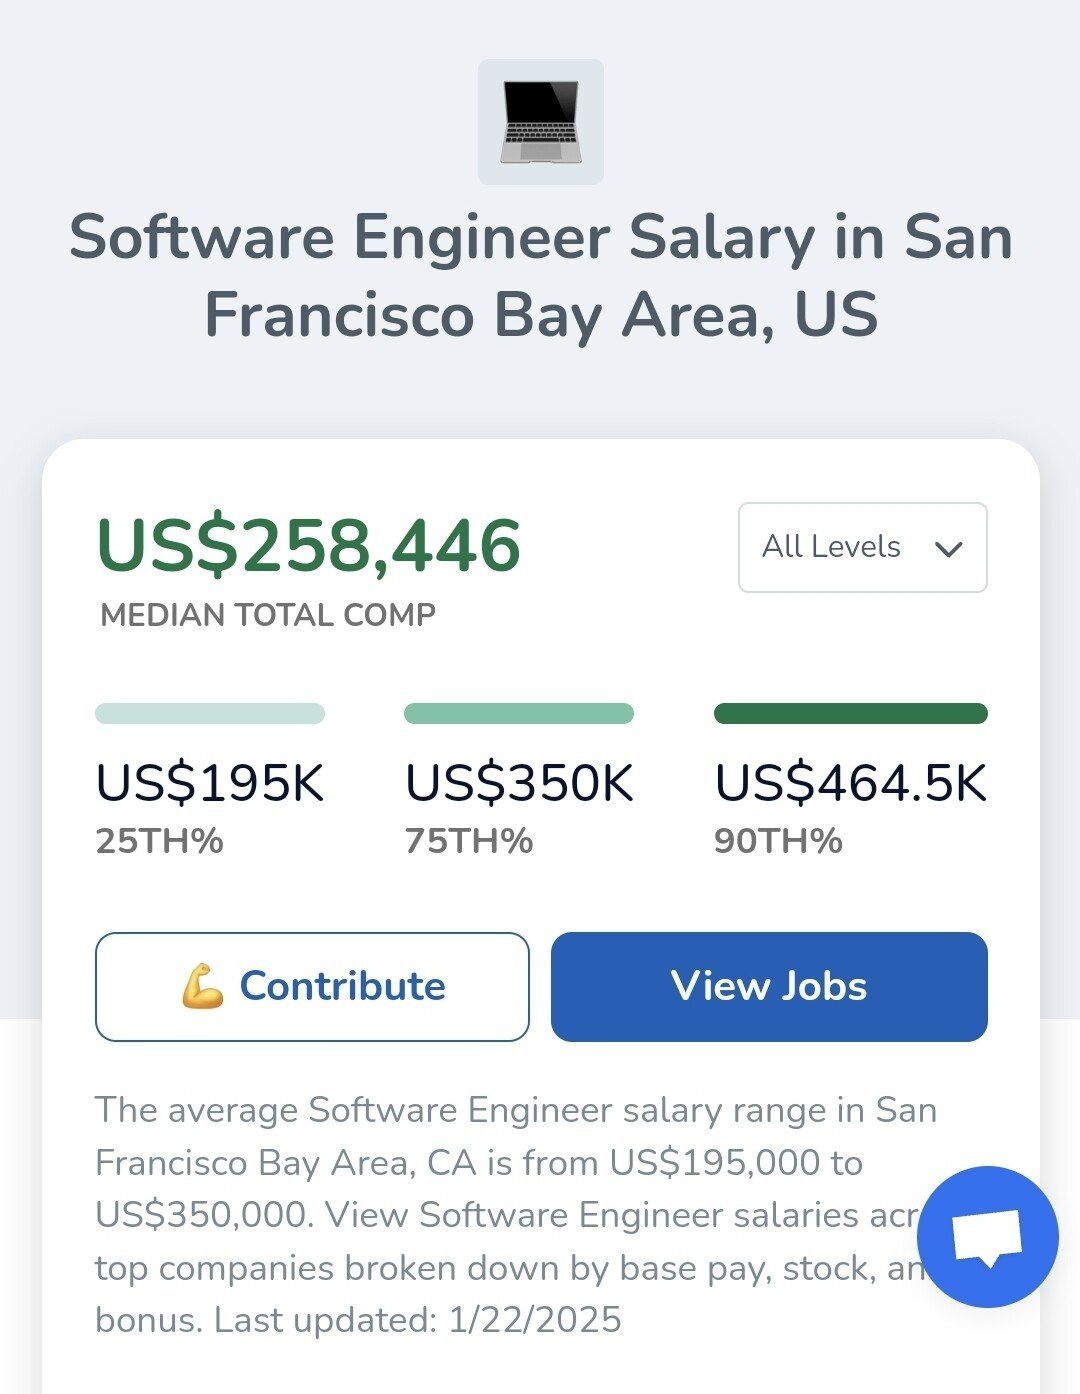Screen dimensions: 1080x1394
Task: Expand the All Levels dropdown
Action: 862,547
